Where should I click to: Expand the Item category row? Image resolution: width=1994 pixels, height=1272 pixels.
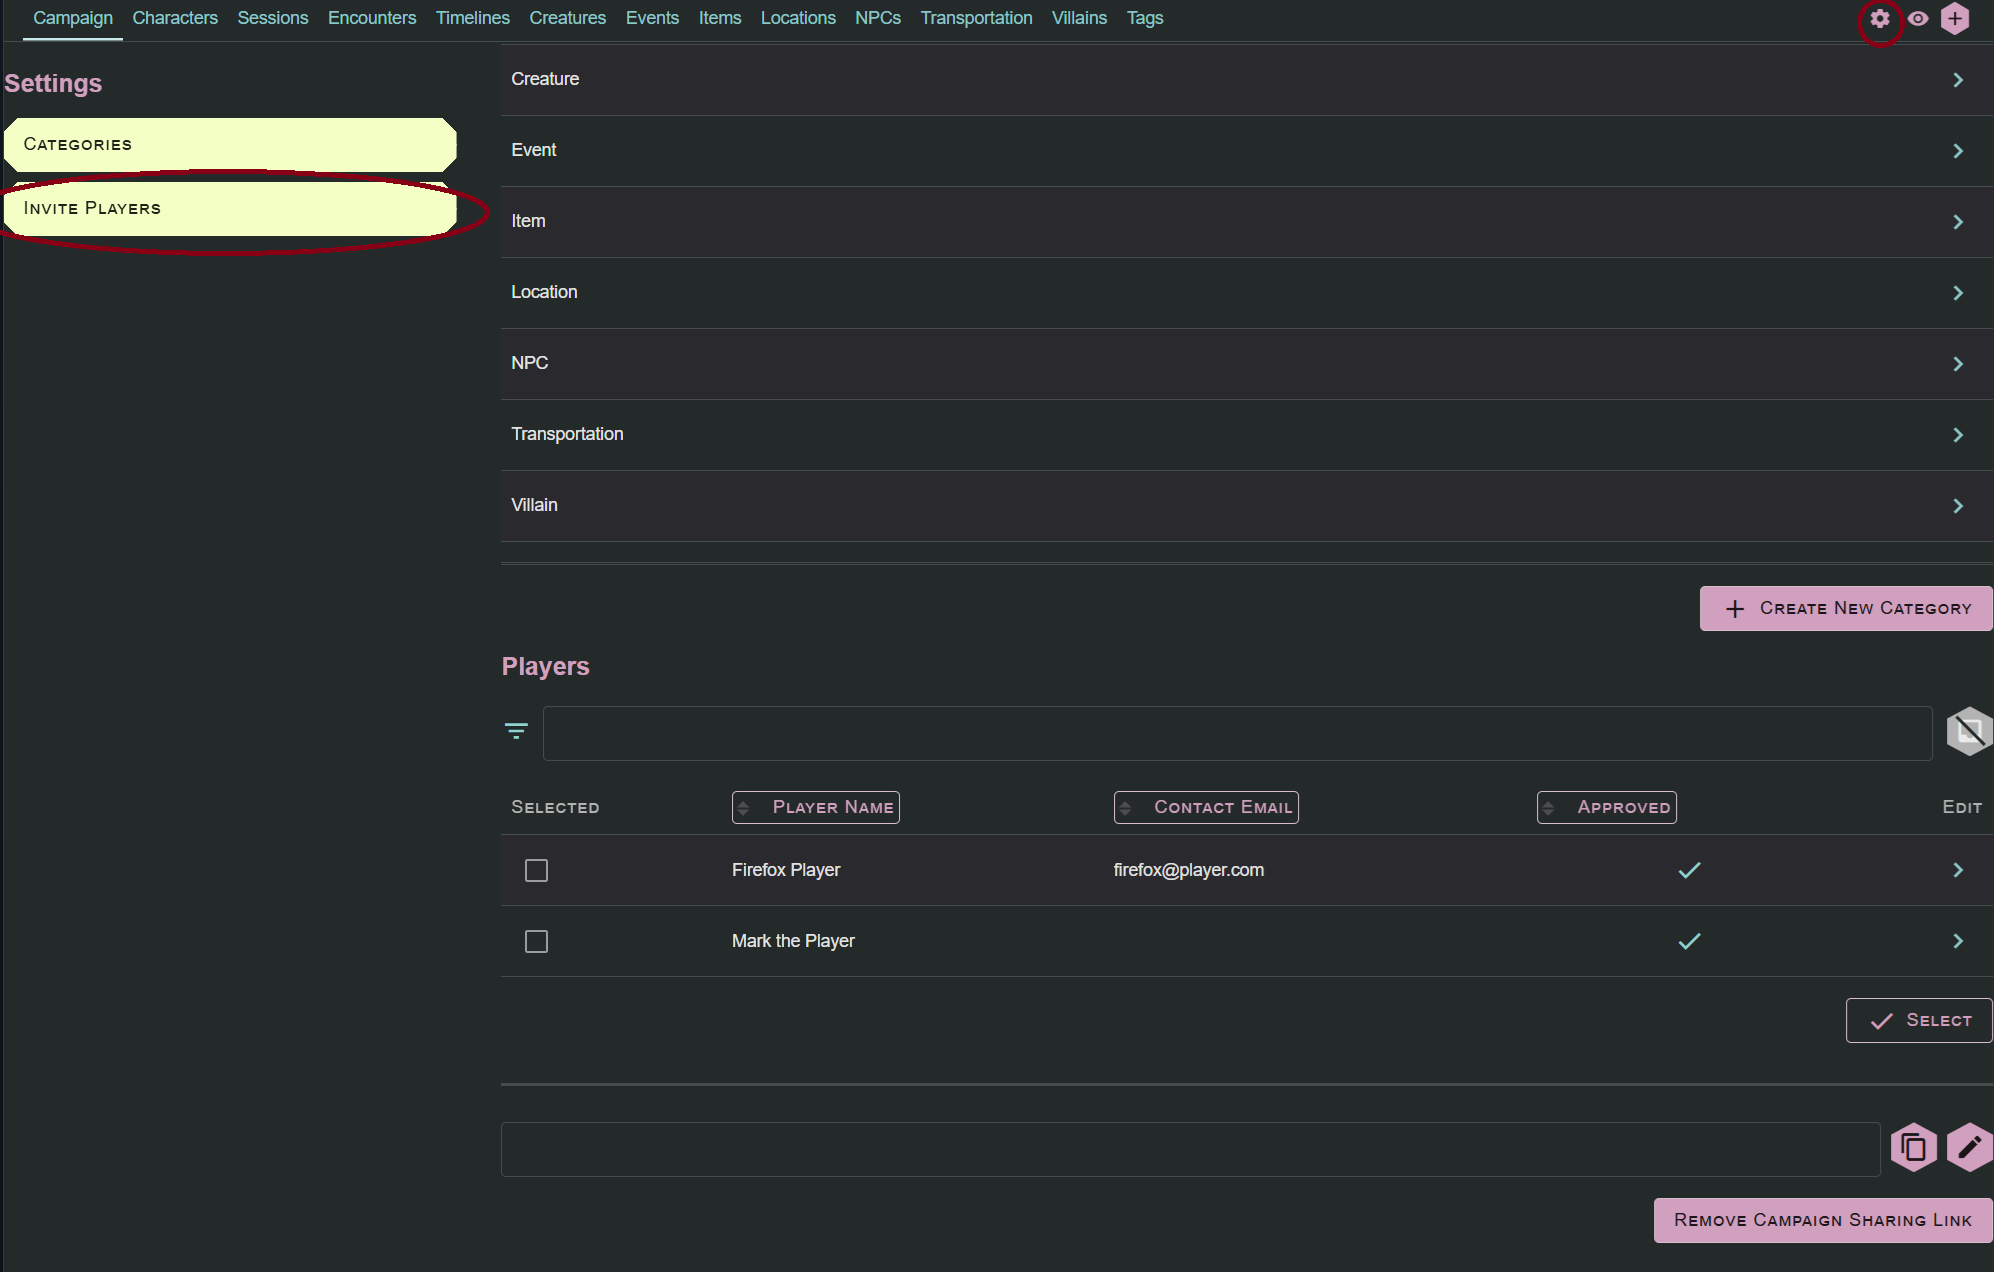1247,221
